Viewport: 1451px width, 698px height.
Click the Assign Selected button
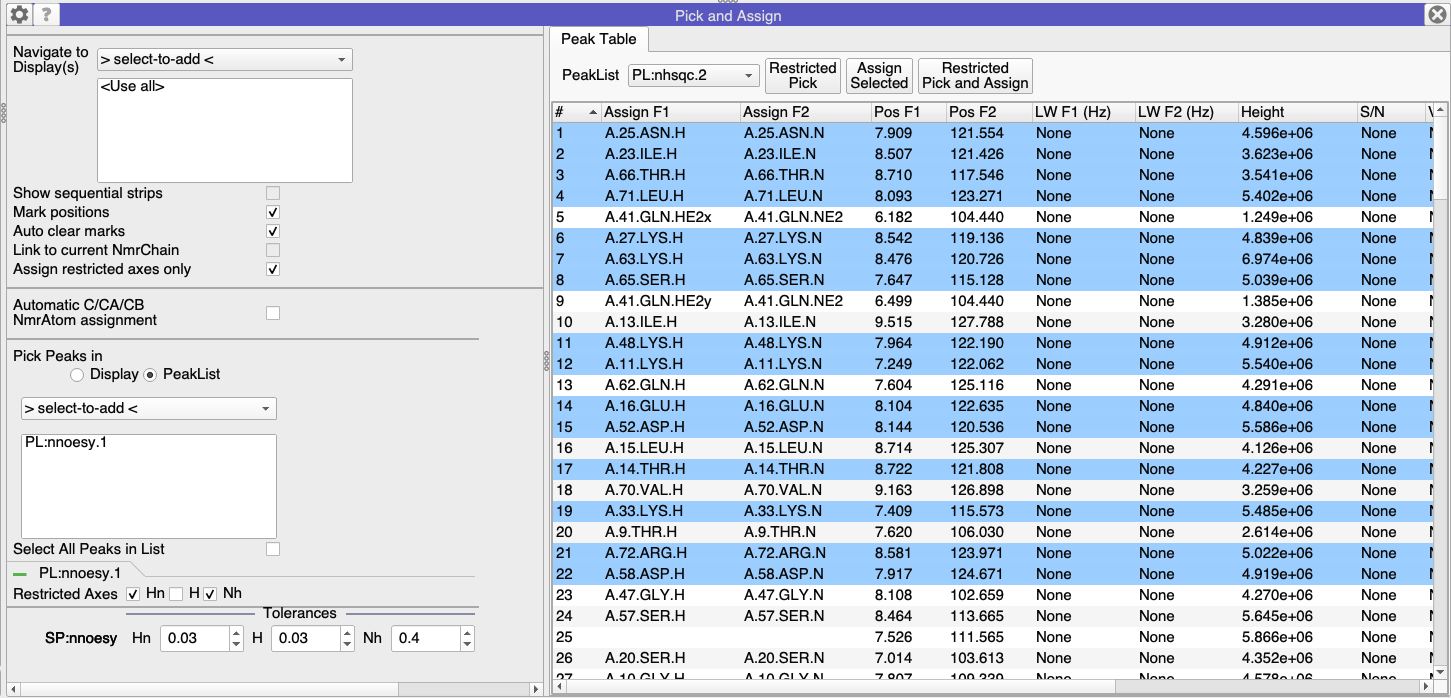point(879,76)
